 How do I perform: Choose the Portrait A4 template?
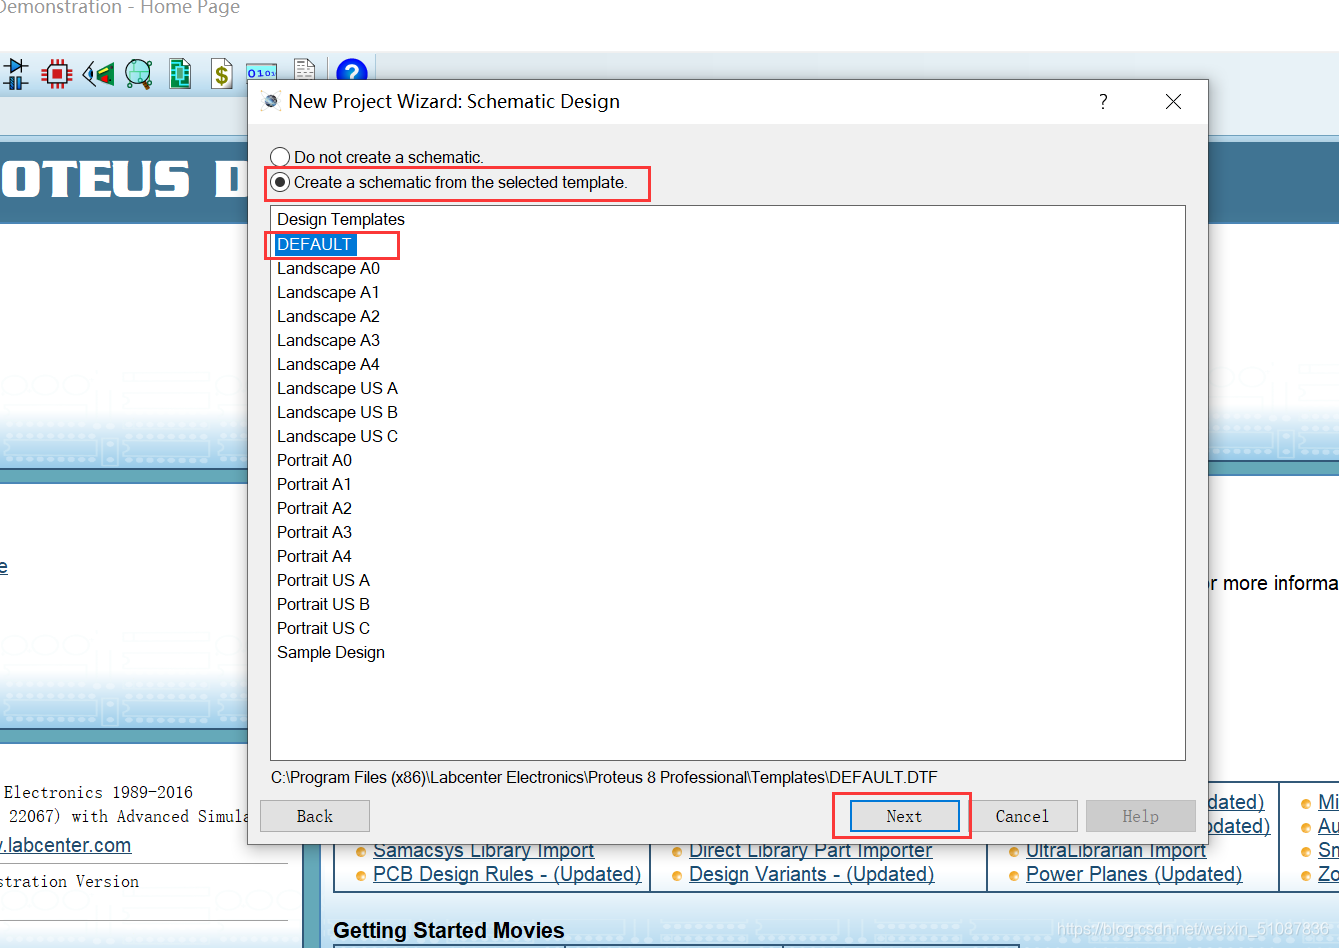(314, 556)
